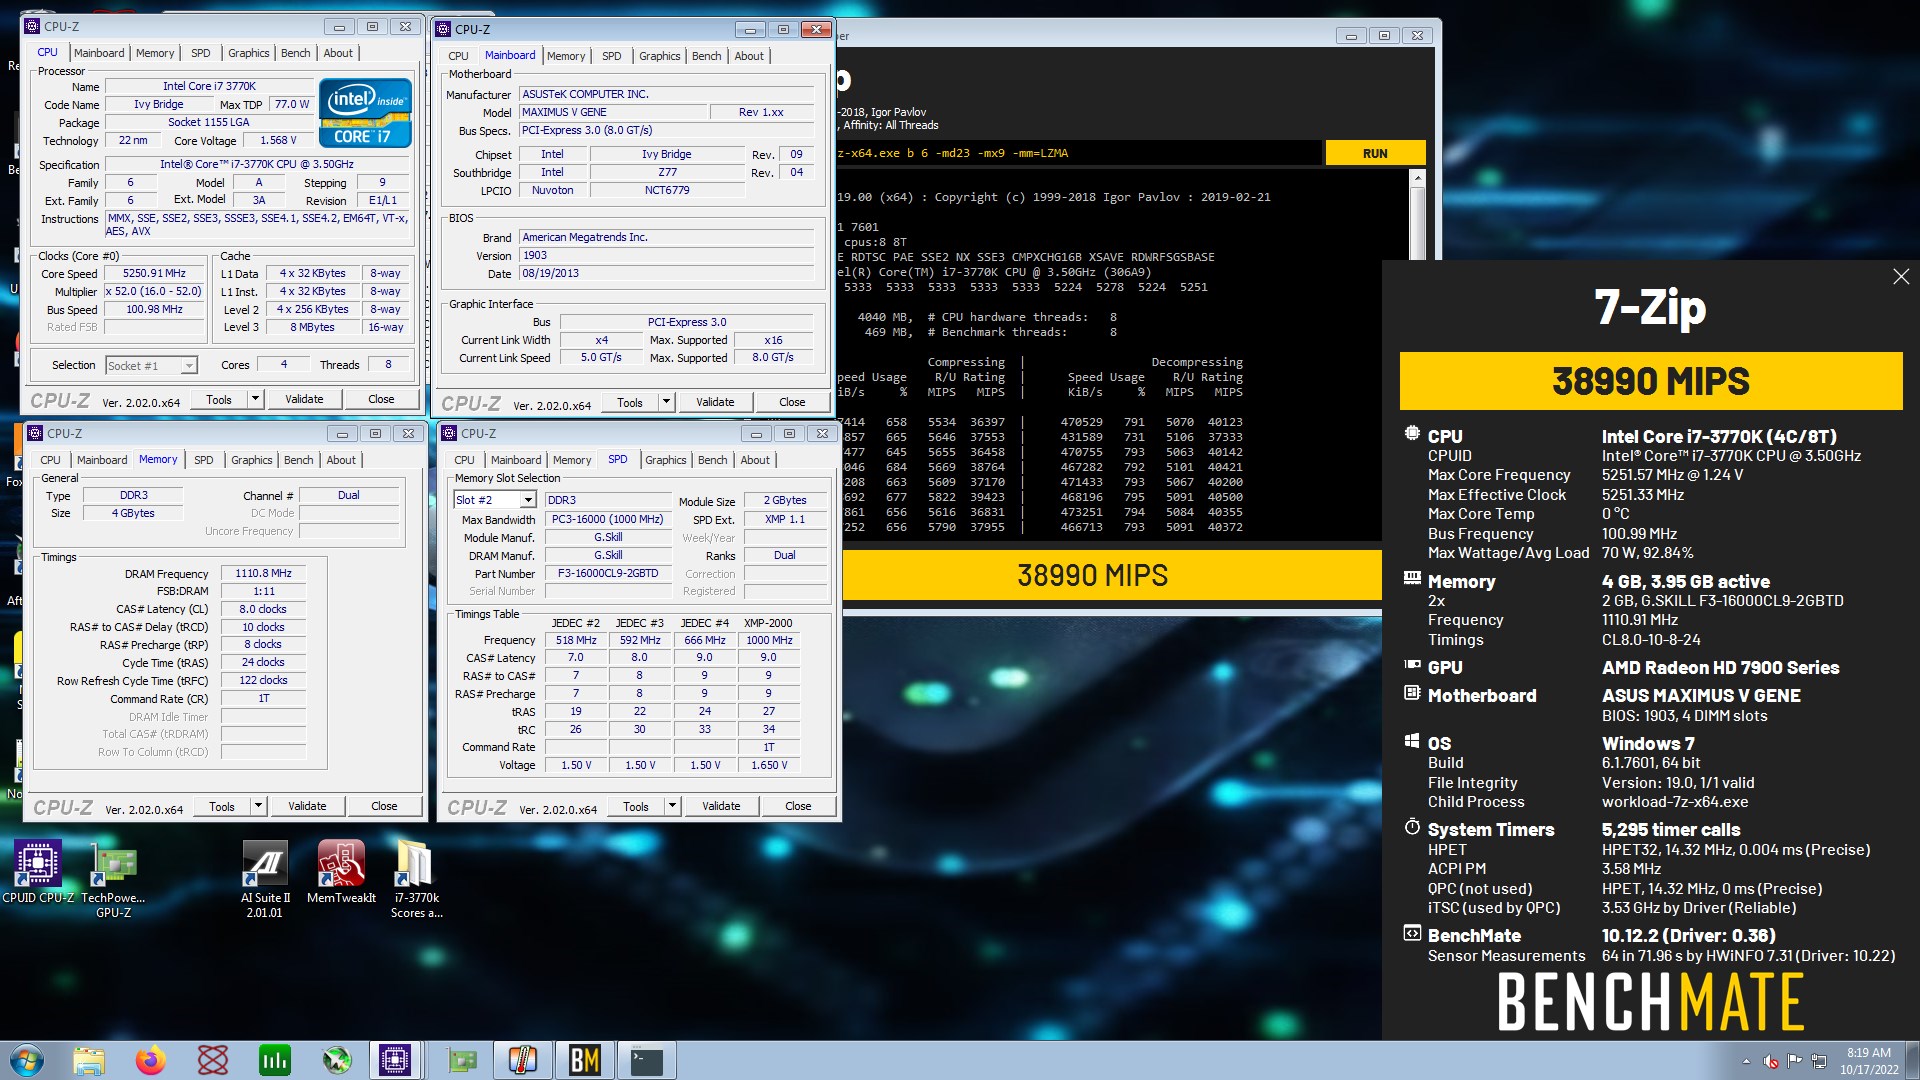This screenshot has height=1080, width=1920.
Task: Click the 7z command line input field
Action: [x=1078, y=153]
